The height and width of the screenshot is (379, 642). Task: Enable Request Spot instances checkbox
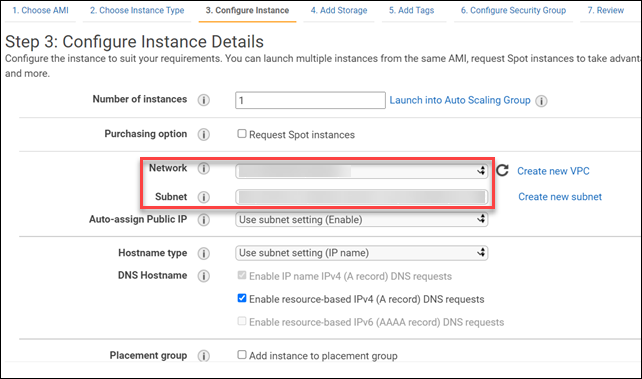pos(242,133)
